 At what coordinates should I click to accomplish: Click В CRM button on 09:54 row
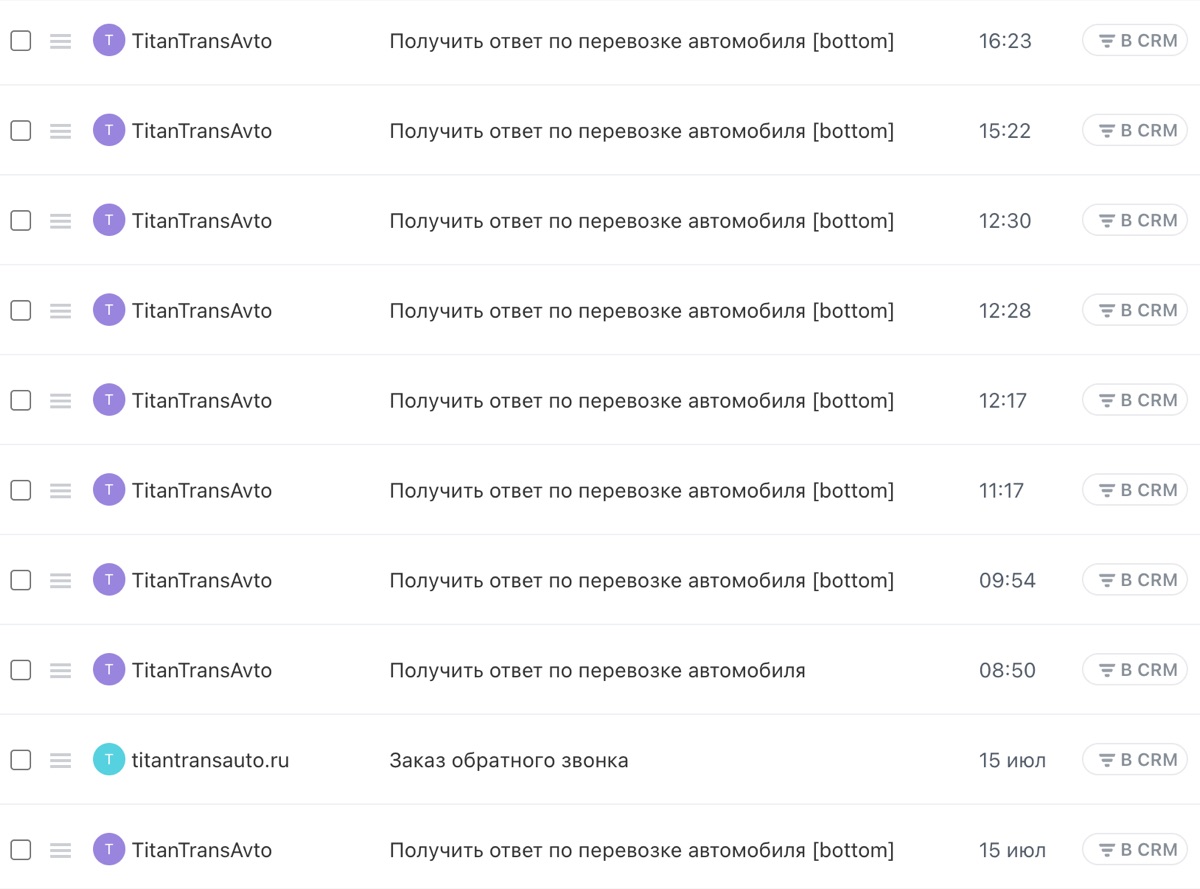tap(1135, 580)
